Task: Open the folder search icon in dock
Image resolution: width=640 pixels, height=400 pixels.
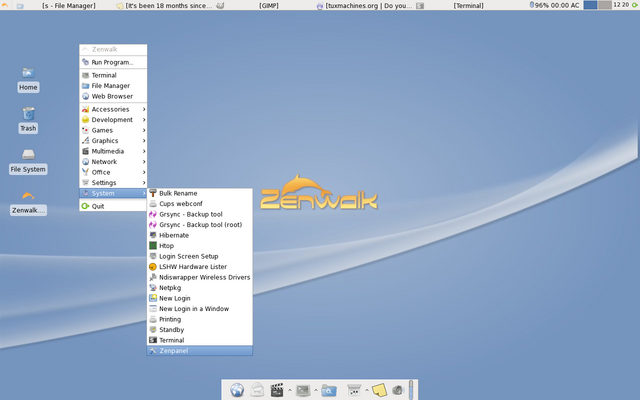Action: 329,390
